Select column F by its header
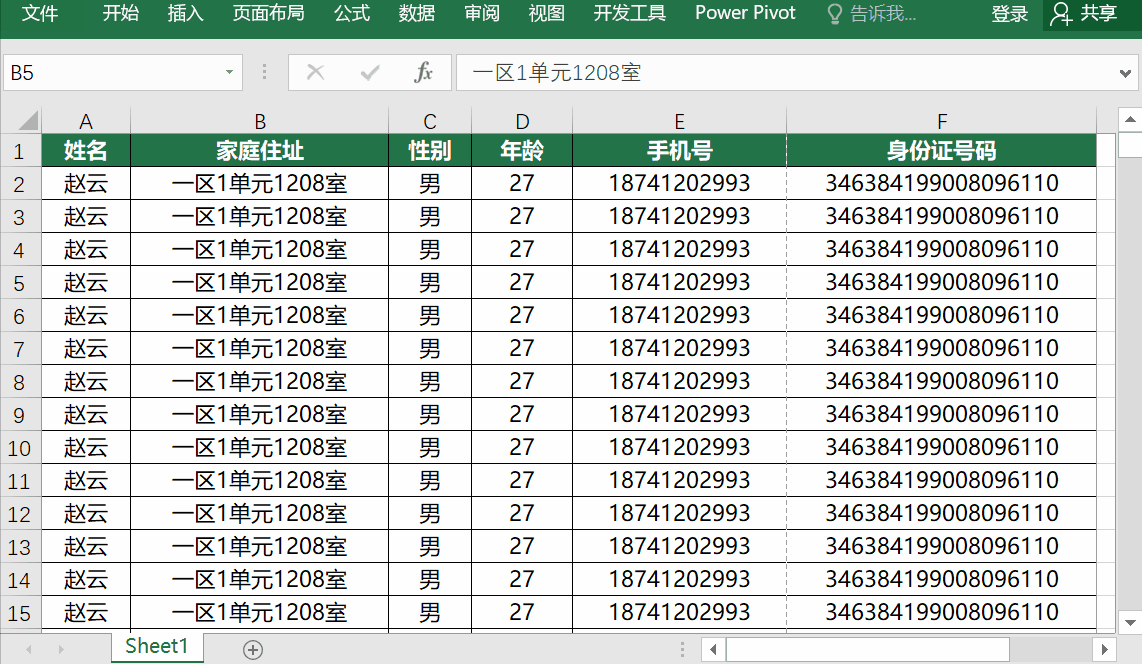1142x664 pixels. tap(941, 120)
